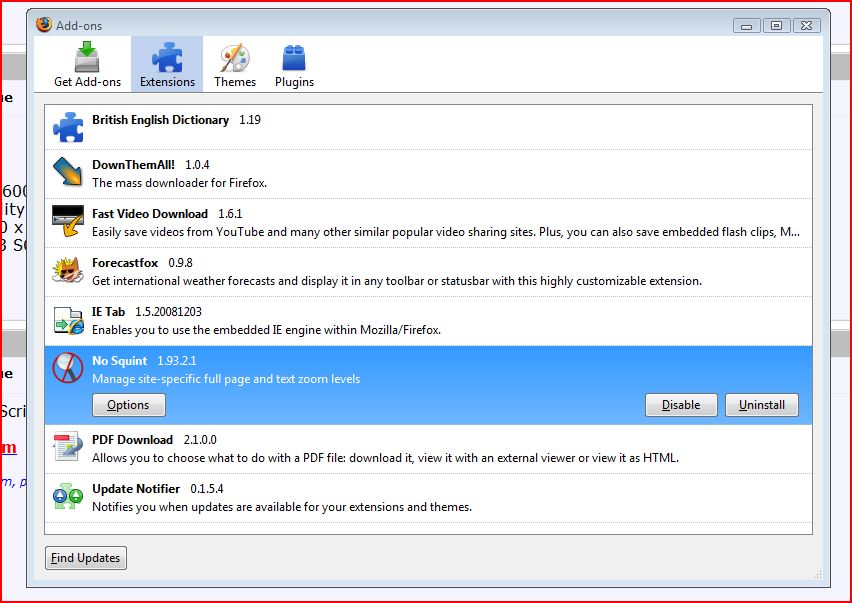Minimize the Add-ons window

tap(746, 26)
